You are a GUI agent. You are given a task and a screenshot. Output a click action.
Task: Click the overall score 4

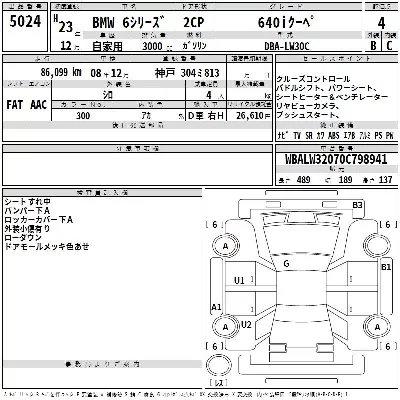[x=381, y=23]
